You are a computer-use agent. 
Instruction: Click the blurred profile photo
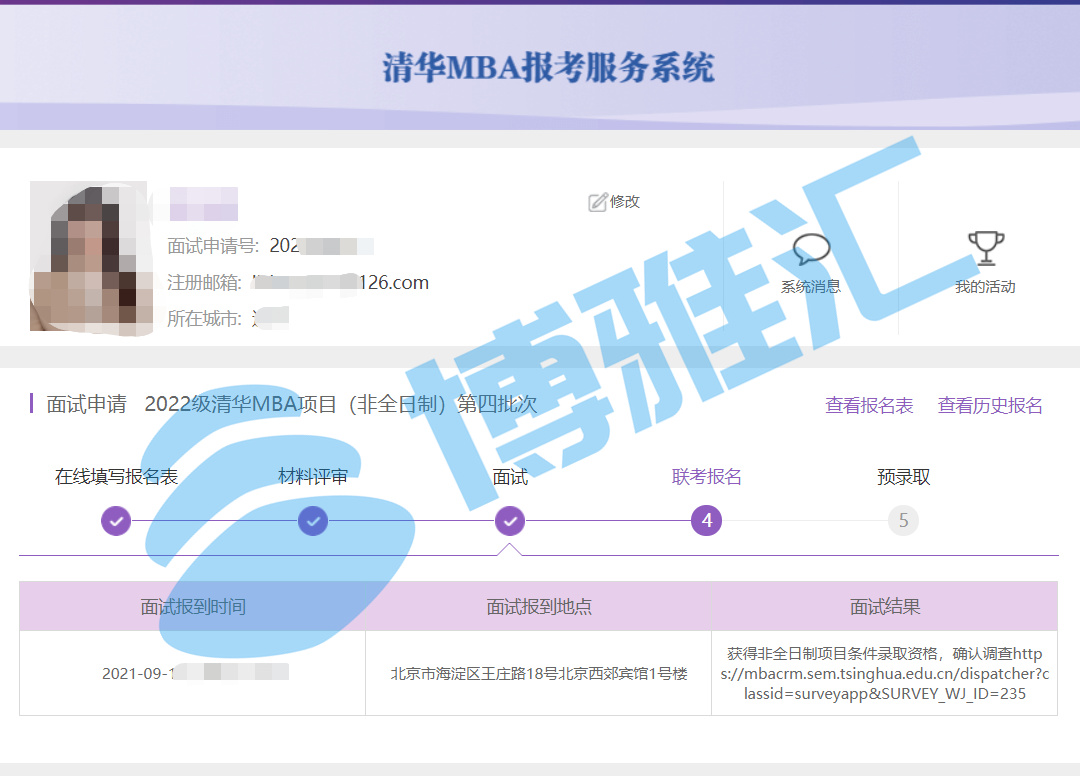(92, 258)
